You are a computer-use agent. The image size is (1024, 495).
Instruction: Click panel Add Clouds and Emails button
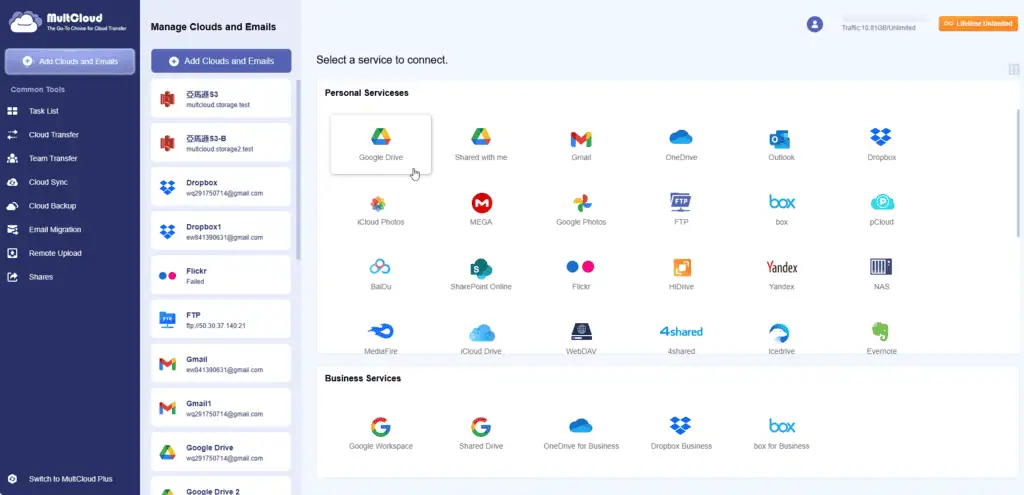221,61
